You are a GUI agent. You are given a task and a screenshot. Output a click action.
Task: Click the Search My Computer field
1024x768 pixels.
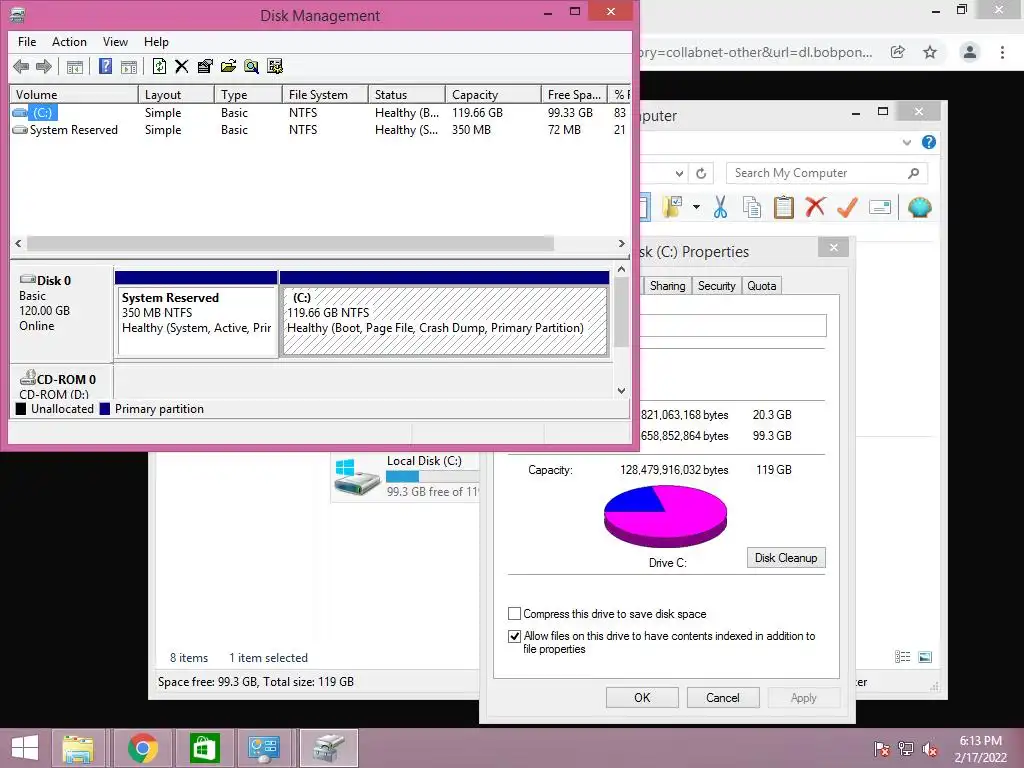click(x=827, y=173)
